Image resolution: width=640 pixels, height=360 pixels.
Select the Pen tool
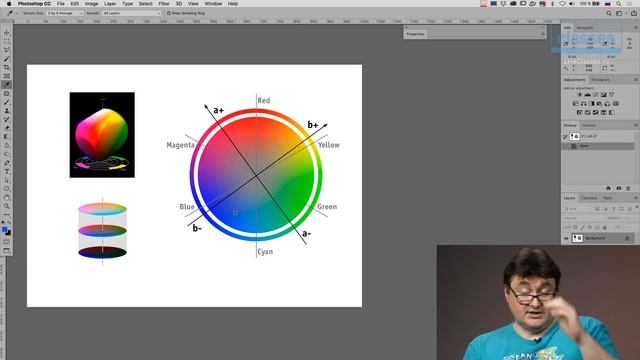tap(7, 163)
